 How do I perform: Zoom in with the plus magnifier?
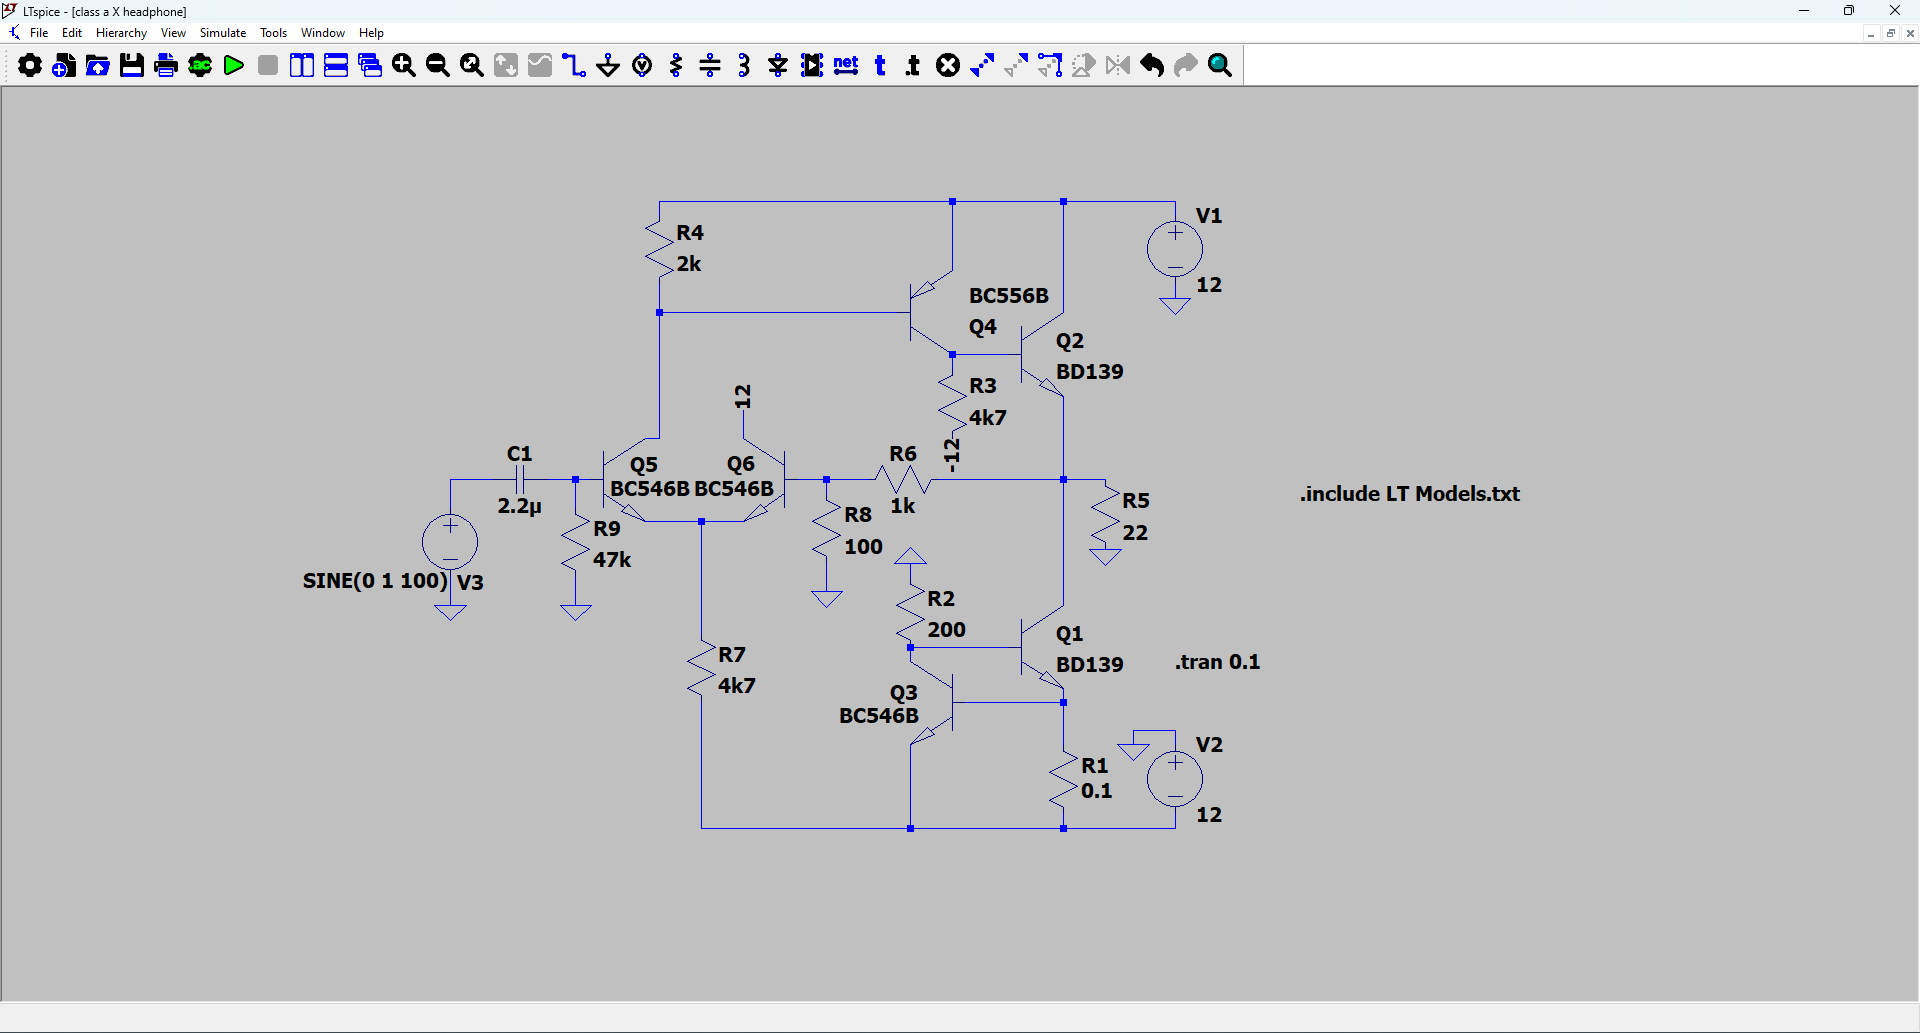click(x=404, y=66)
